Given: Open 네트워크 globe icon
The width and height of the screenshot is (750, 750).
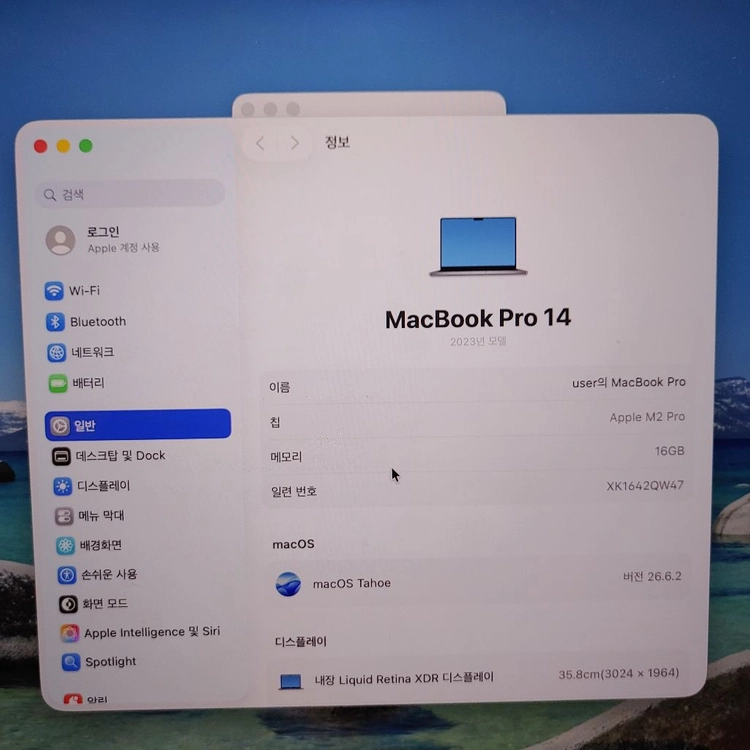Looking at the screenshot, I should pos(56,353).
